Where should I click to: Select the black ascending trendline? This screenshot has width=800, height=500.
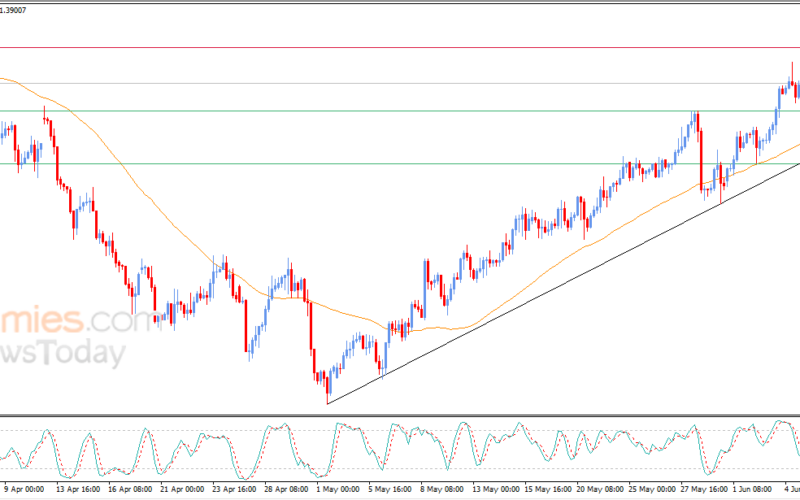click(563, 284)
